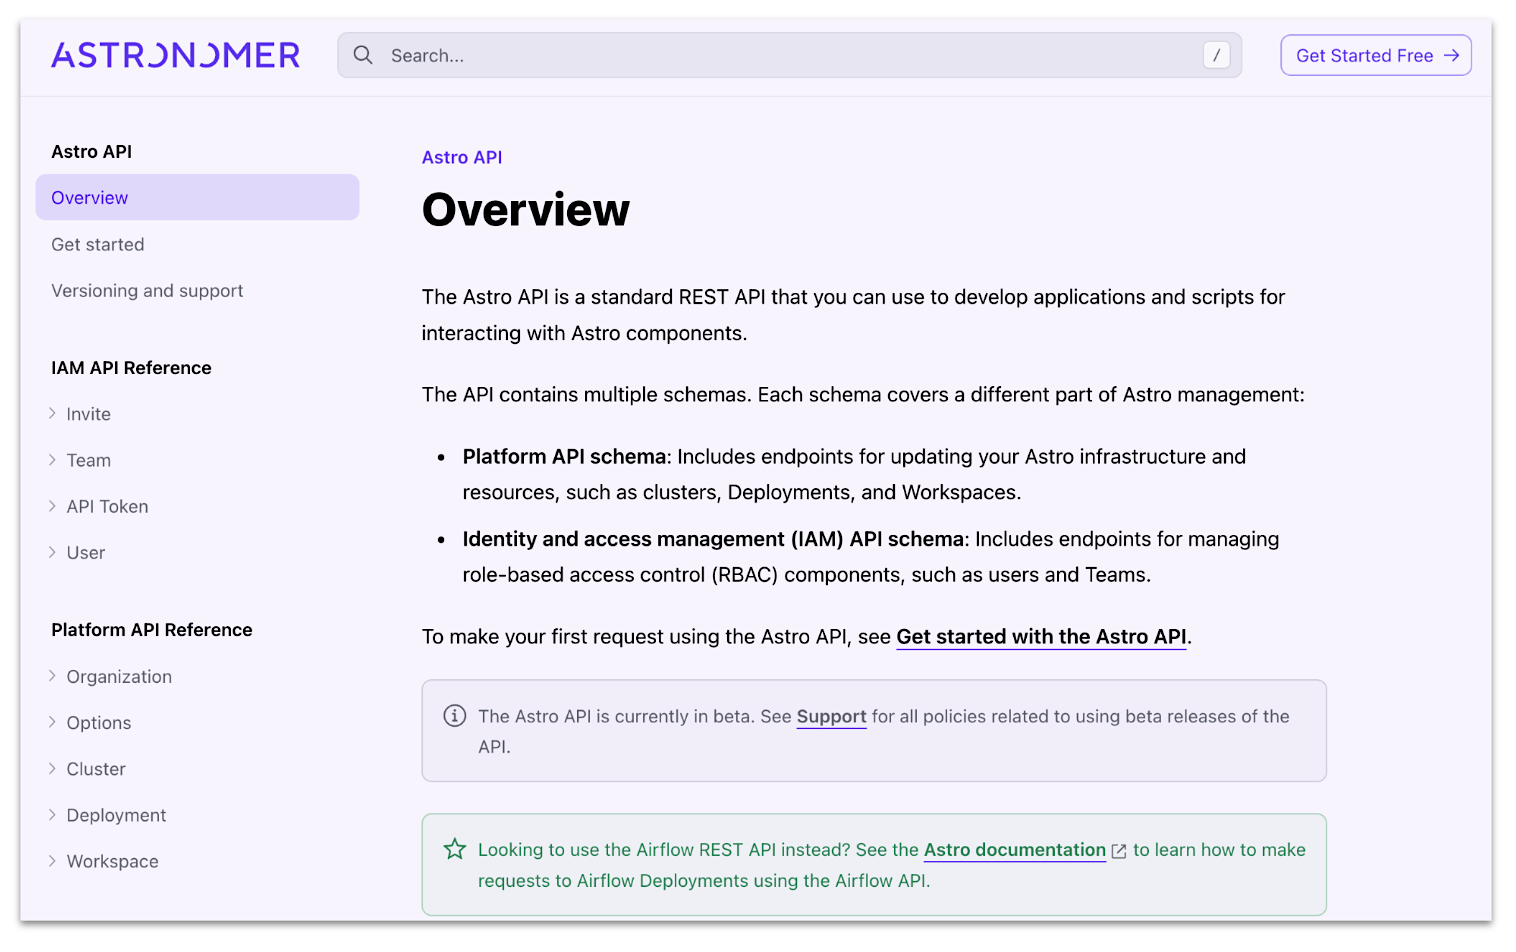
Task: Go to Versioning and support page
Action: pyautogui.click(x=147, y=291)
